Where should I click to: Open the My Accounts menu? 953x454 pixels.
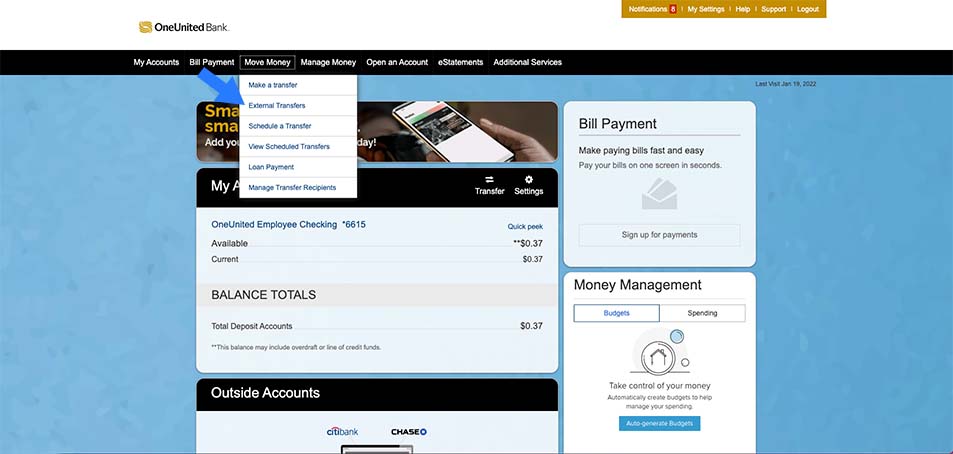156,62
